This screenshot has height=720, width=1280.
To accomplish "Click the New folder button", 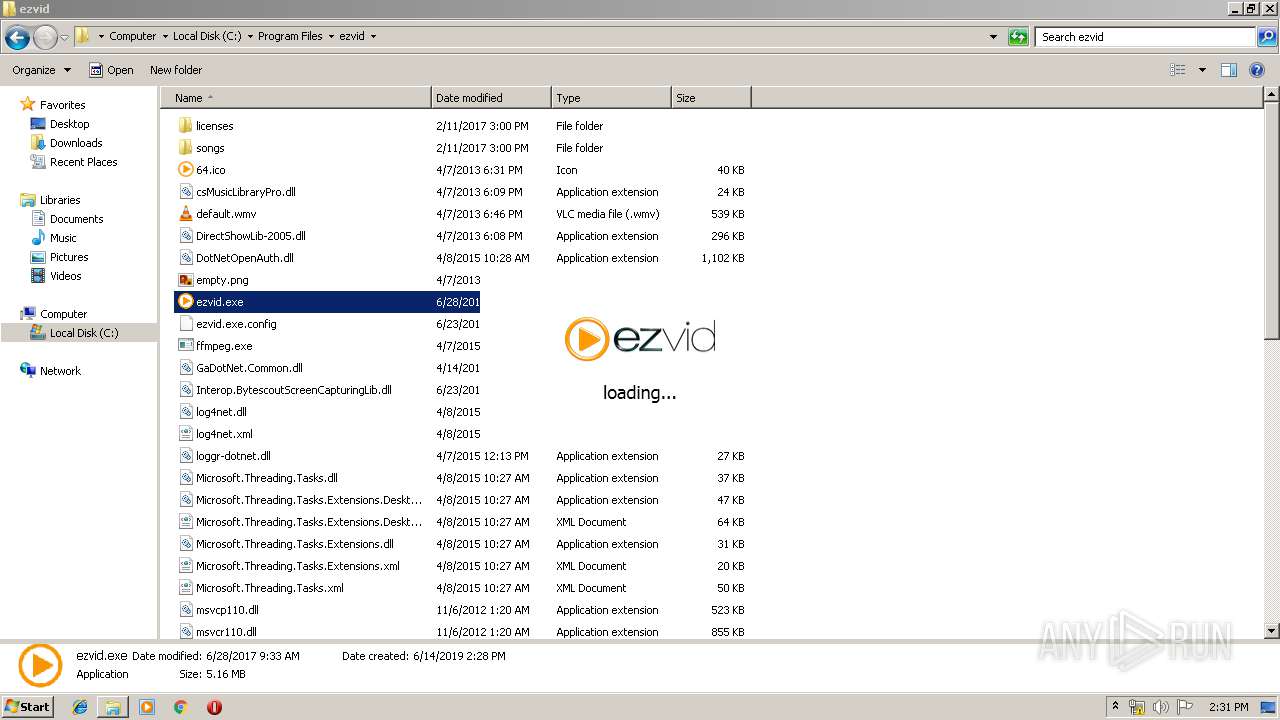I will pos(176,70).
